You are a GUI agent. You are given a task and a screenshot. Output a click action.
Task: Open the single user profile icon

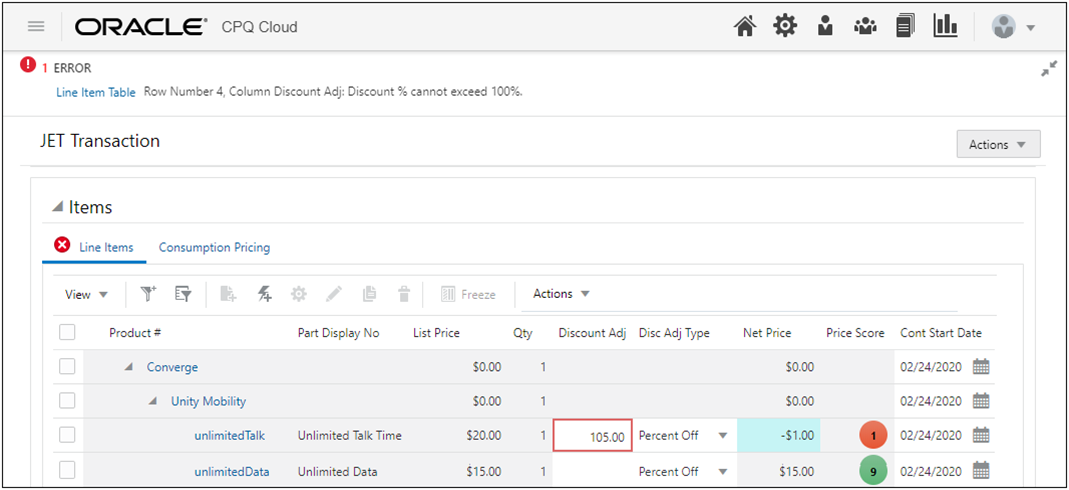pos(826,27)
